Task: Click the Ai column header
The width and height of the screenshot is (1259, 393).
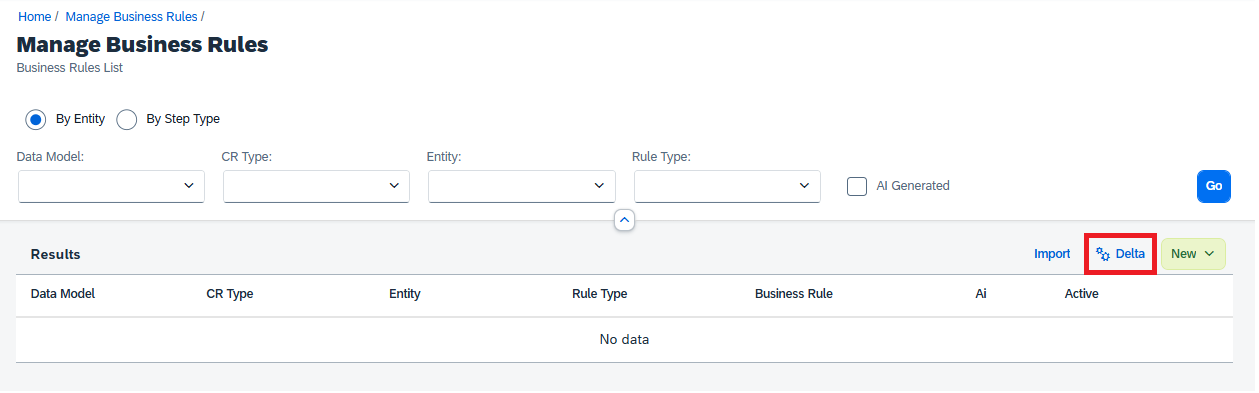Action: point(981,294)
